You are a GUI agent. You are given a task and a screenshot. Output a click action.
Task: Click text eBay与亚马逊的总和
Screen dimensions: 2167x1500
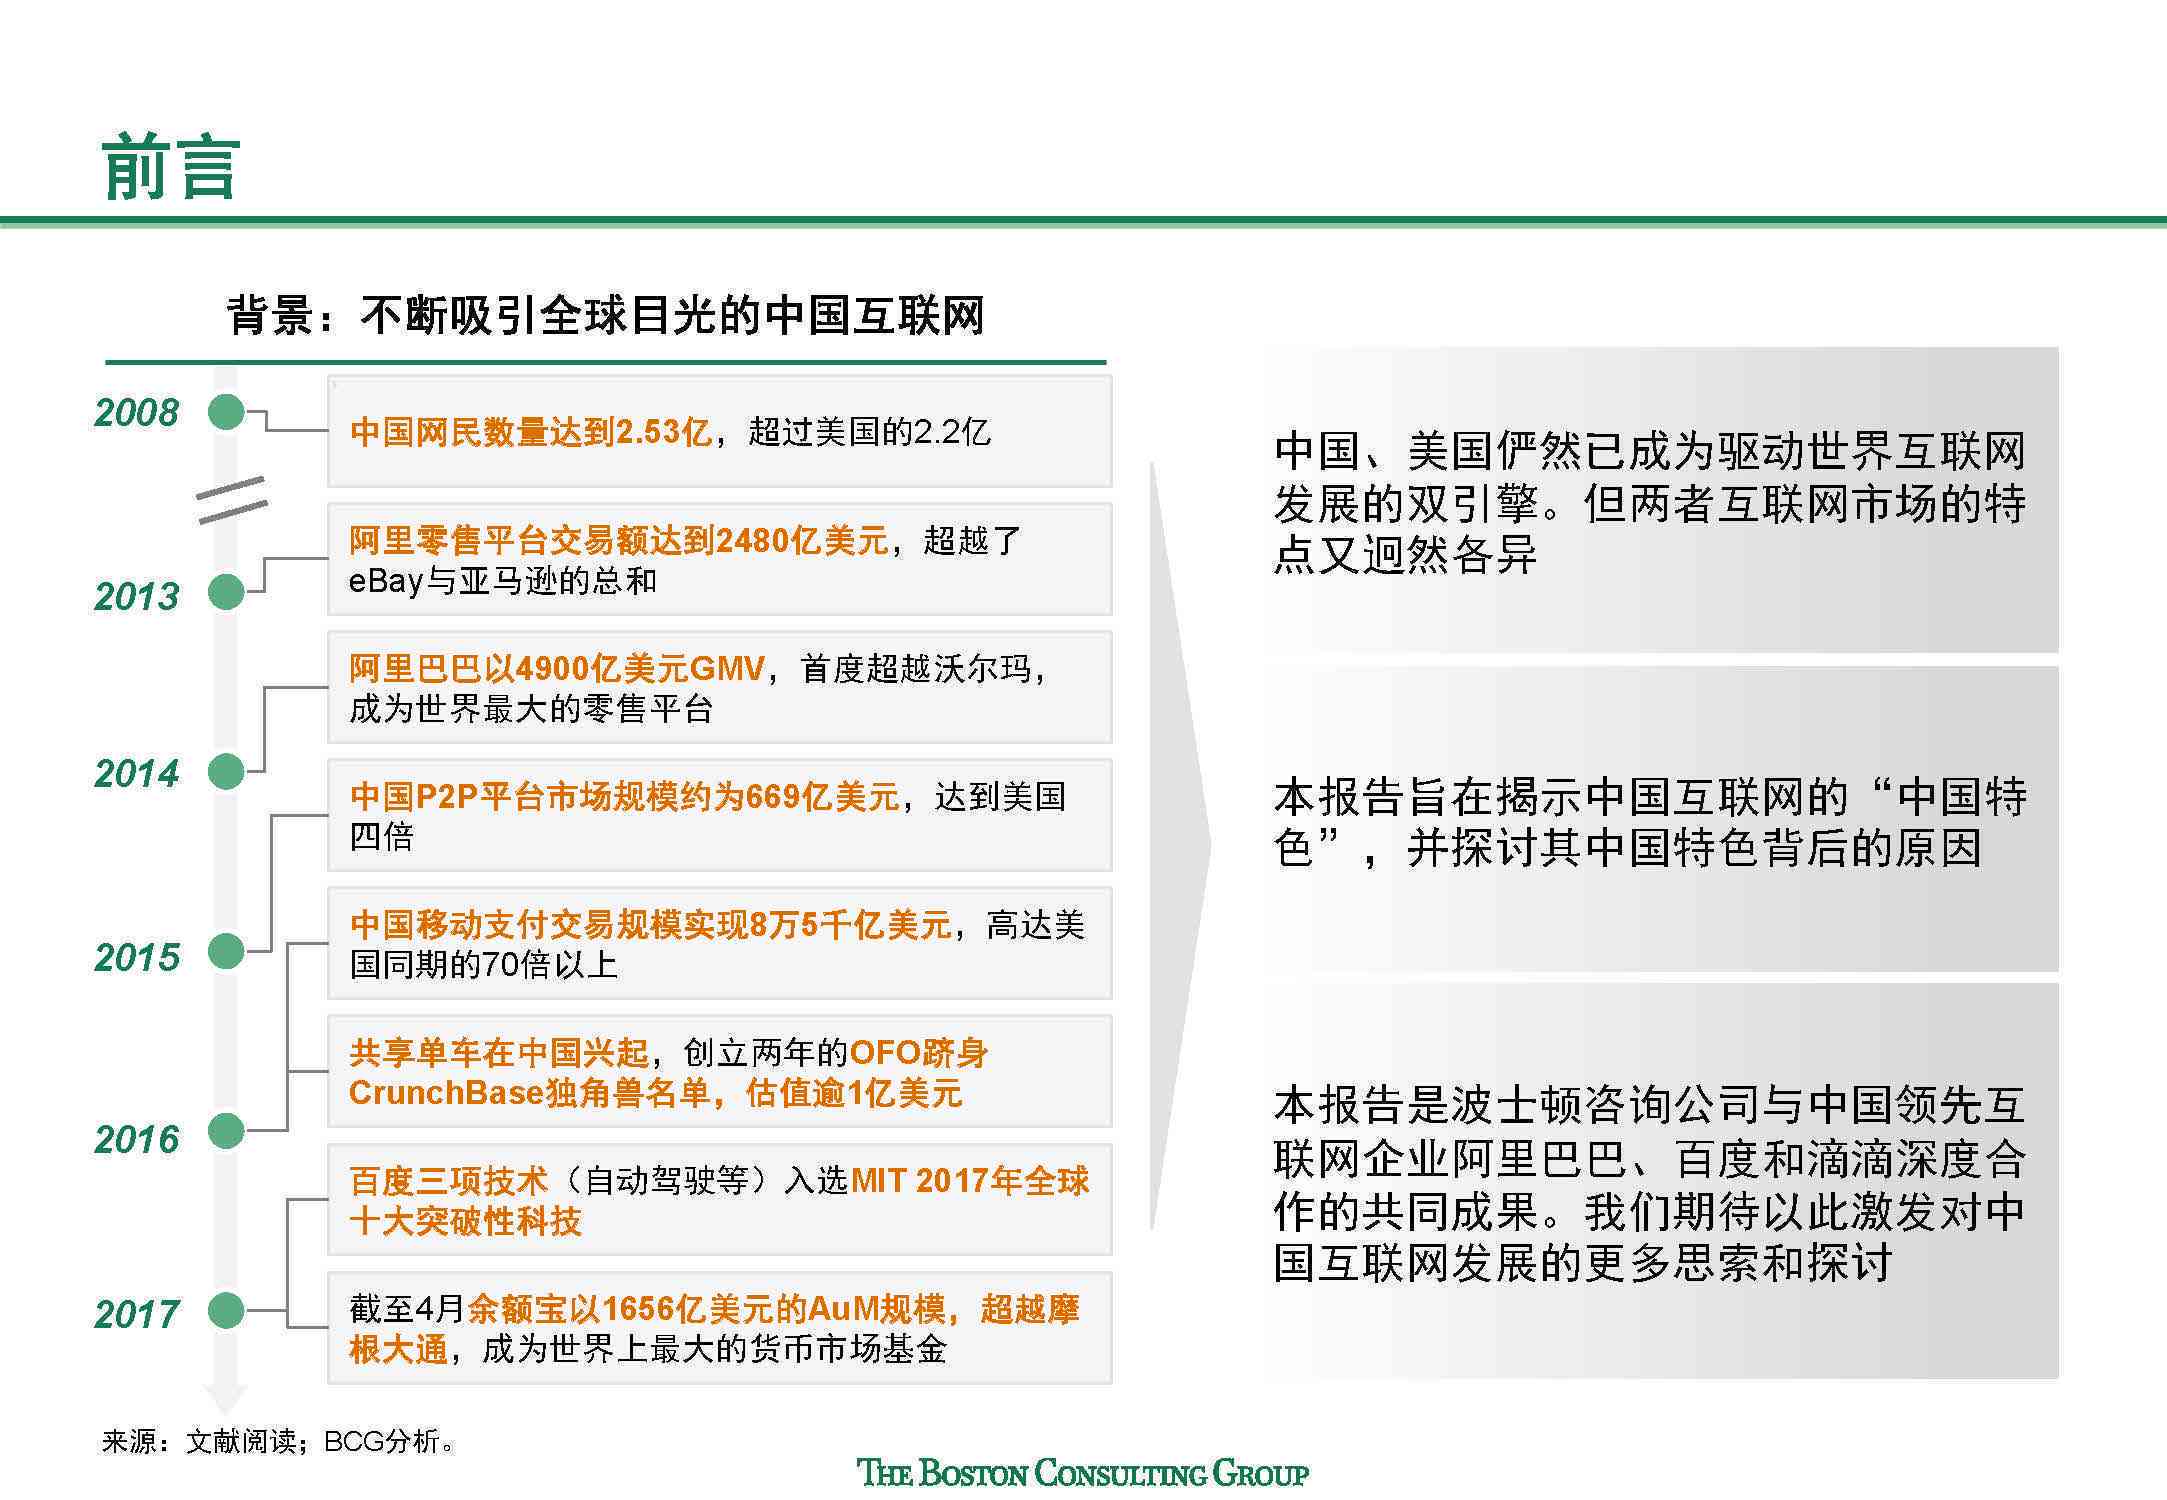pyautogui.click(x=503, y=581)
